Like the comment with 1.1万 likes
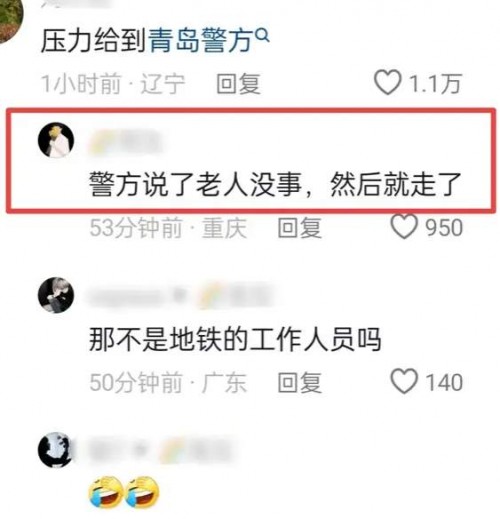The width and height of the screenshot is (500, 519). [388, 82]
